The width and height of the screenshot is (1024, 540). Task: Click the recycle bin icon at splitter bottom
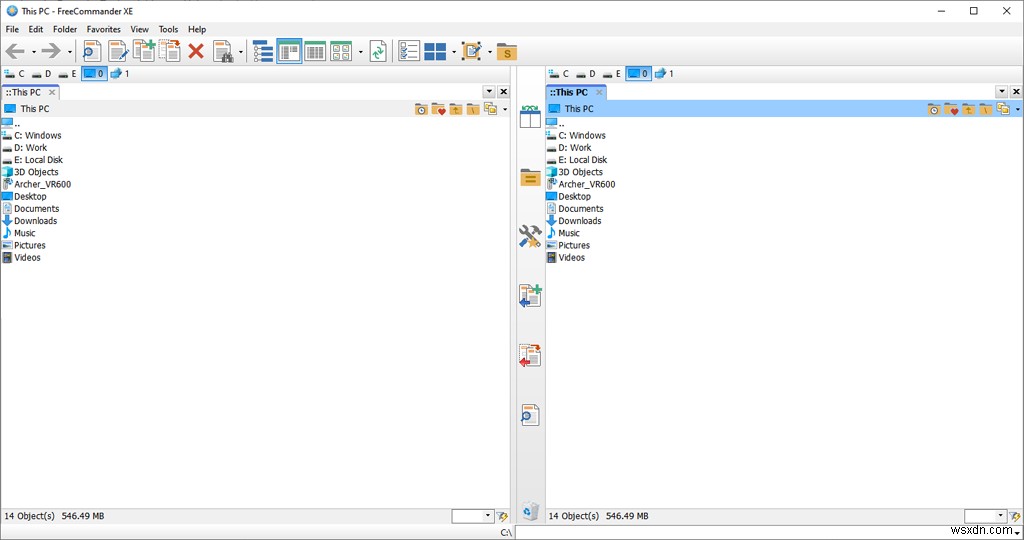[x=530, y=511]
